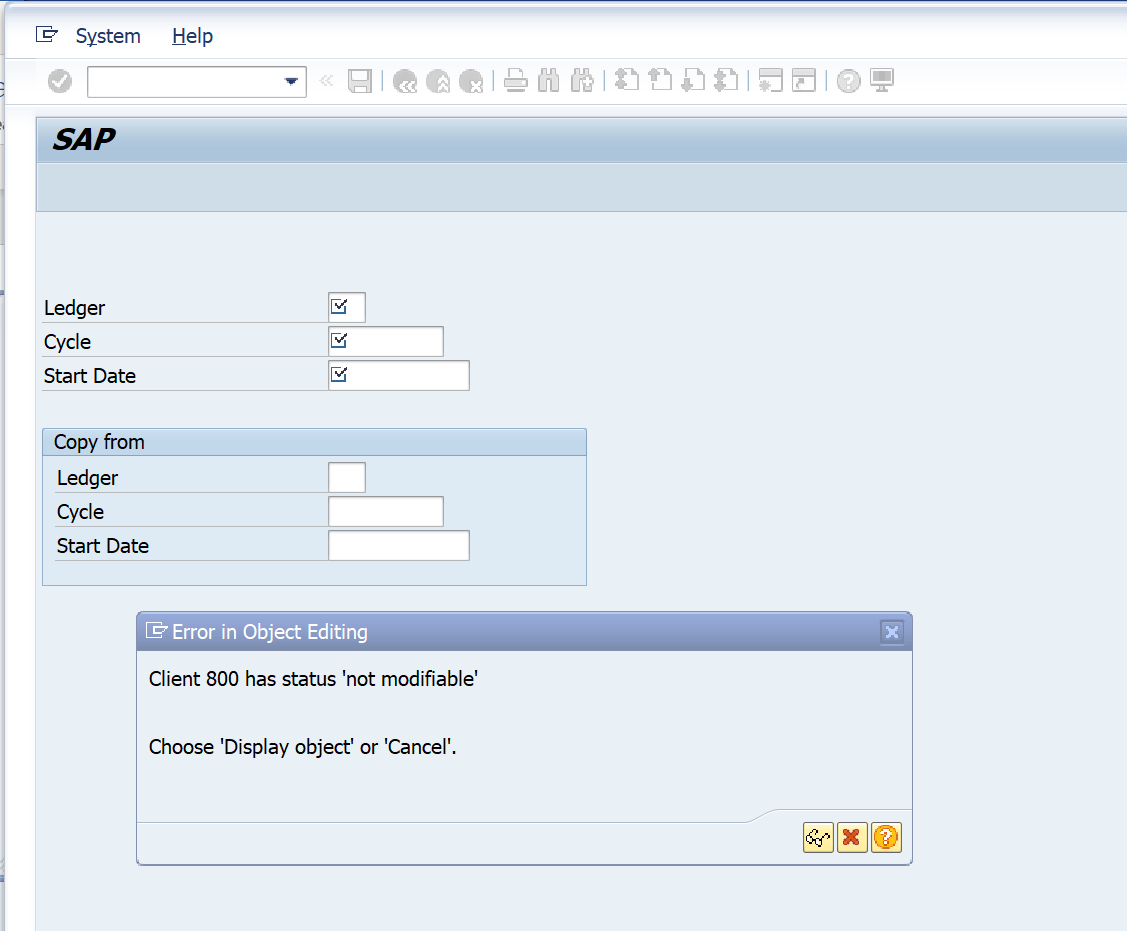Close the Error in Object Editing dialog

point(892,632)
